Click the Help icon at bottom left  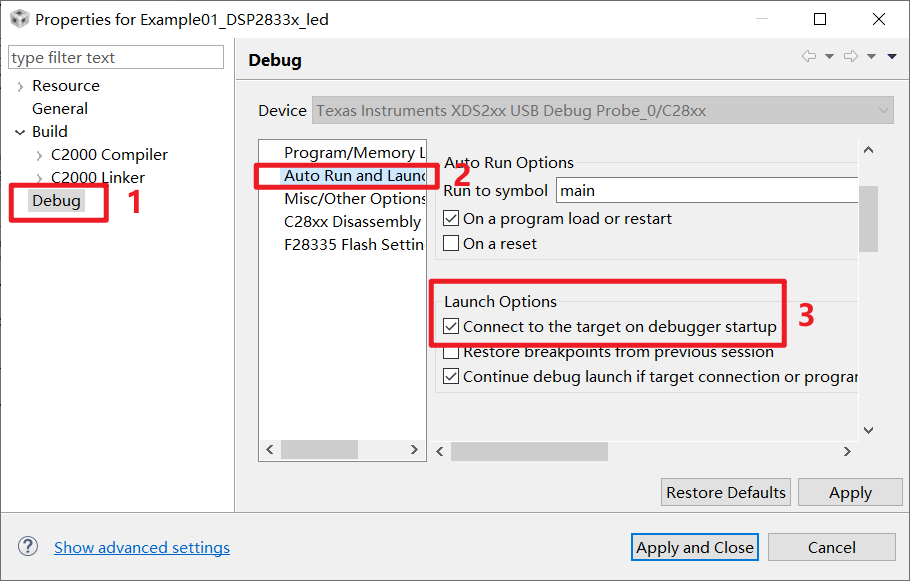27,546
